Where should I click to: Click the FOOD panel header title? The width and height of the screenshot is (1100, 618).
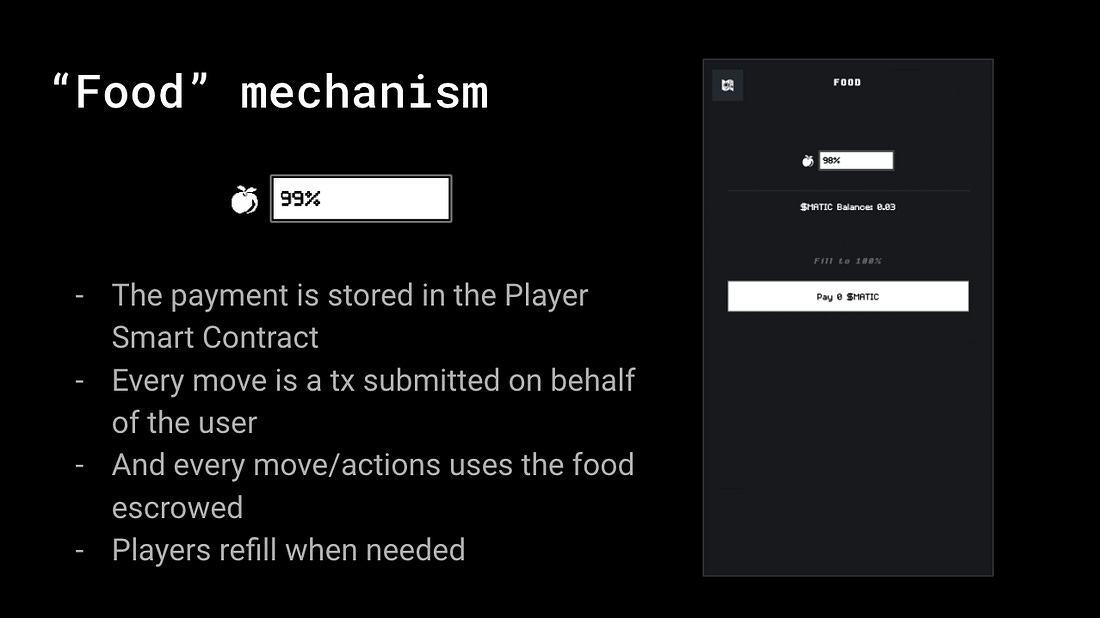847,82
